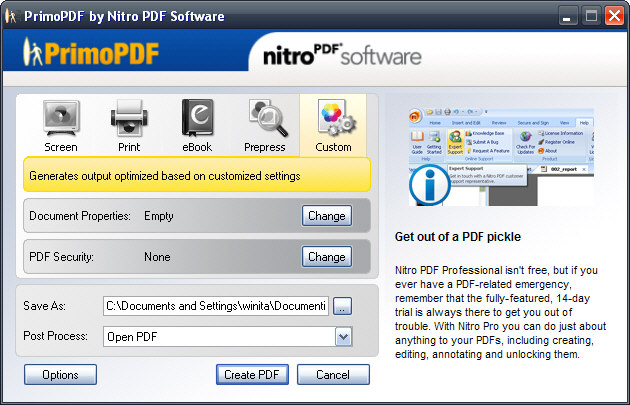Screen dimensions: 630x405
Task: Choose the Print profile printer icon
Action: [129, 119]
